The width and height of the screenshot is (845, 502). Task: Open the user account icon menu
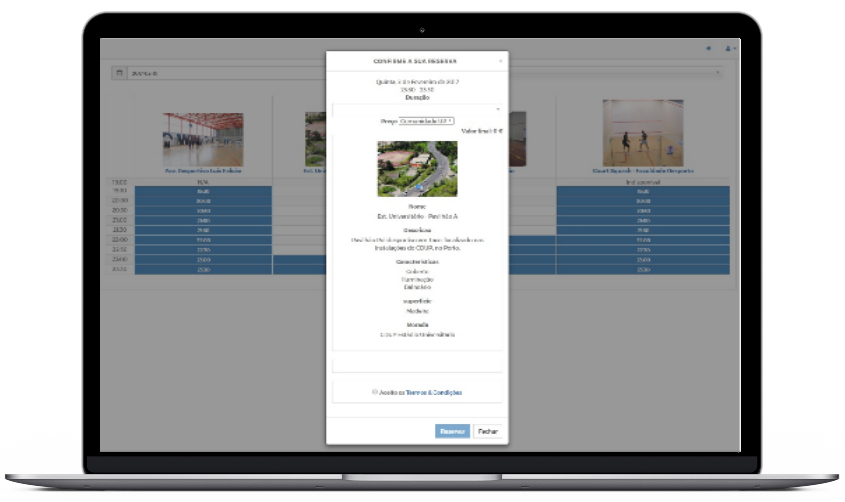[731, 48]
